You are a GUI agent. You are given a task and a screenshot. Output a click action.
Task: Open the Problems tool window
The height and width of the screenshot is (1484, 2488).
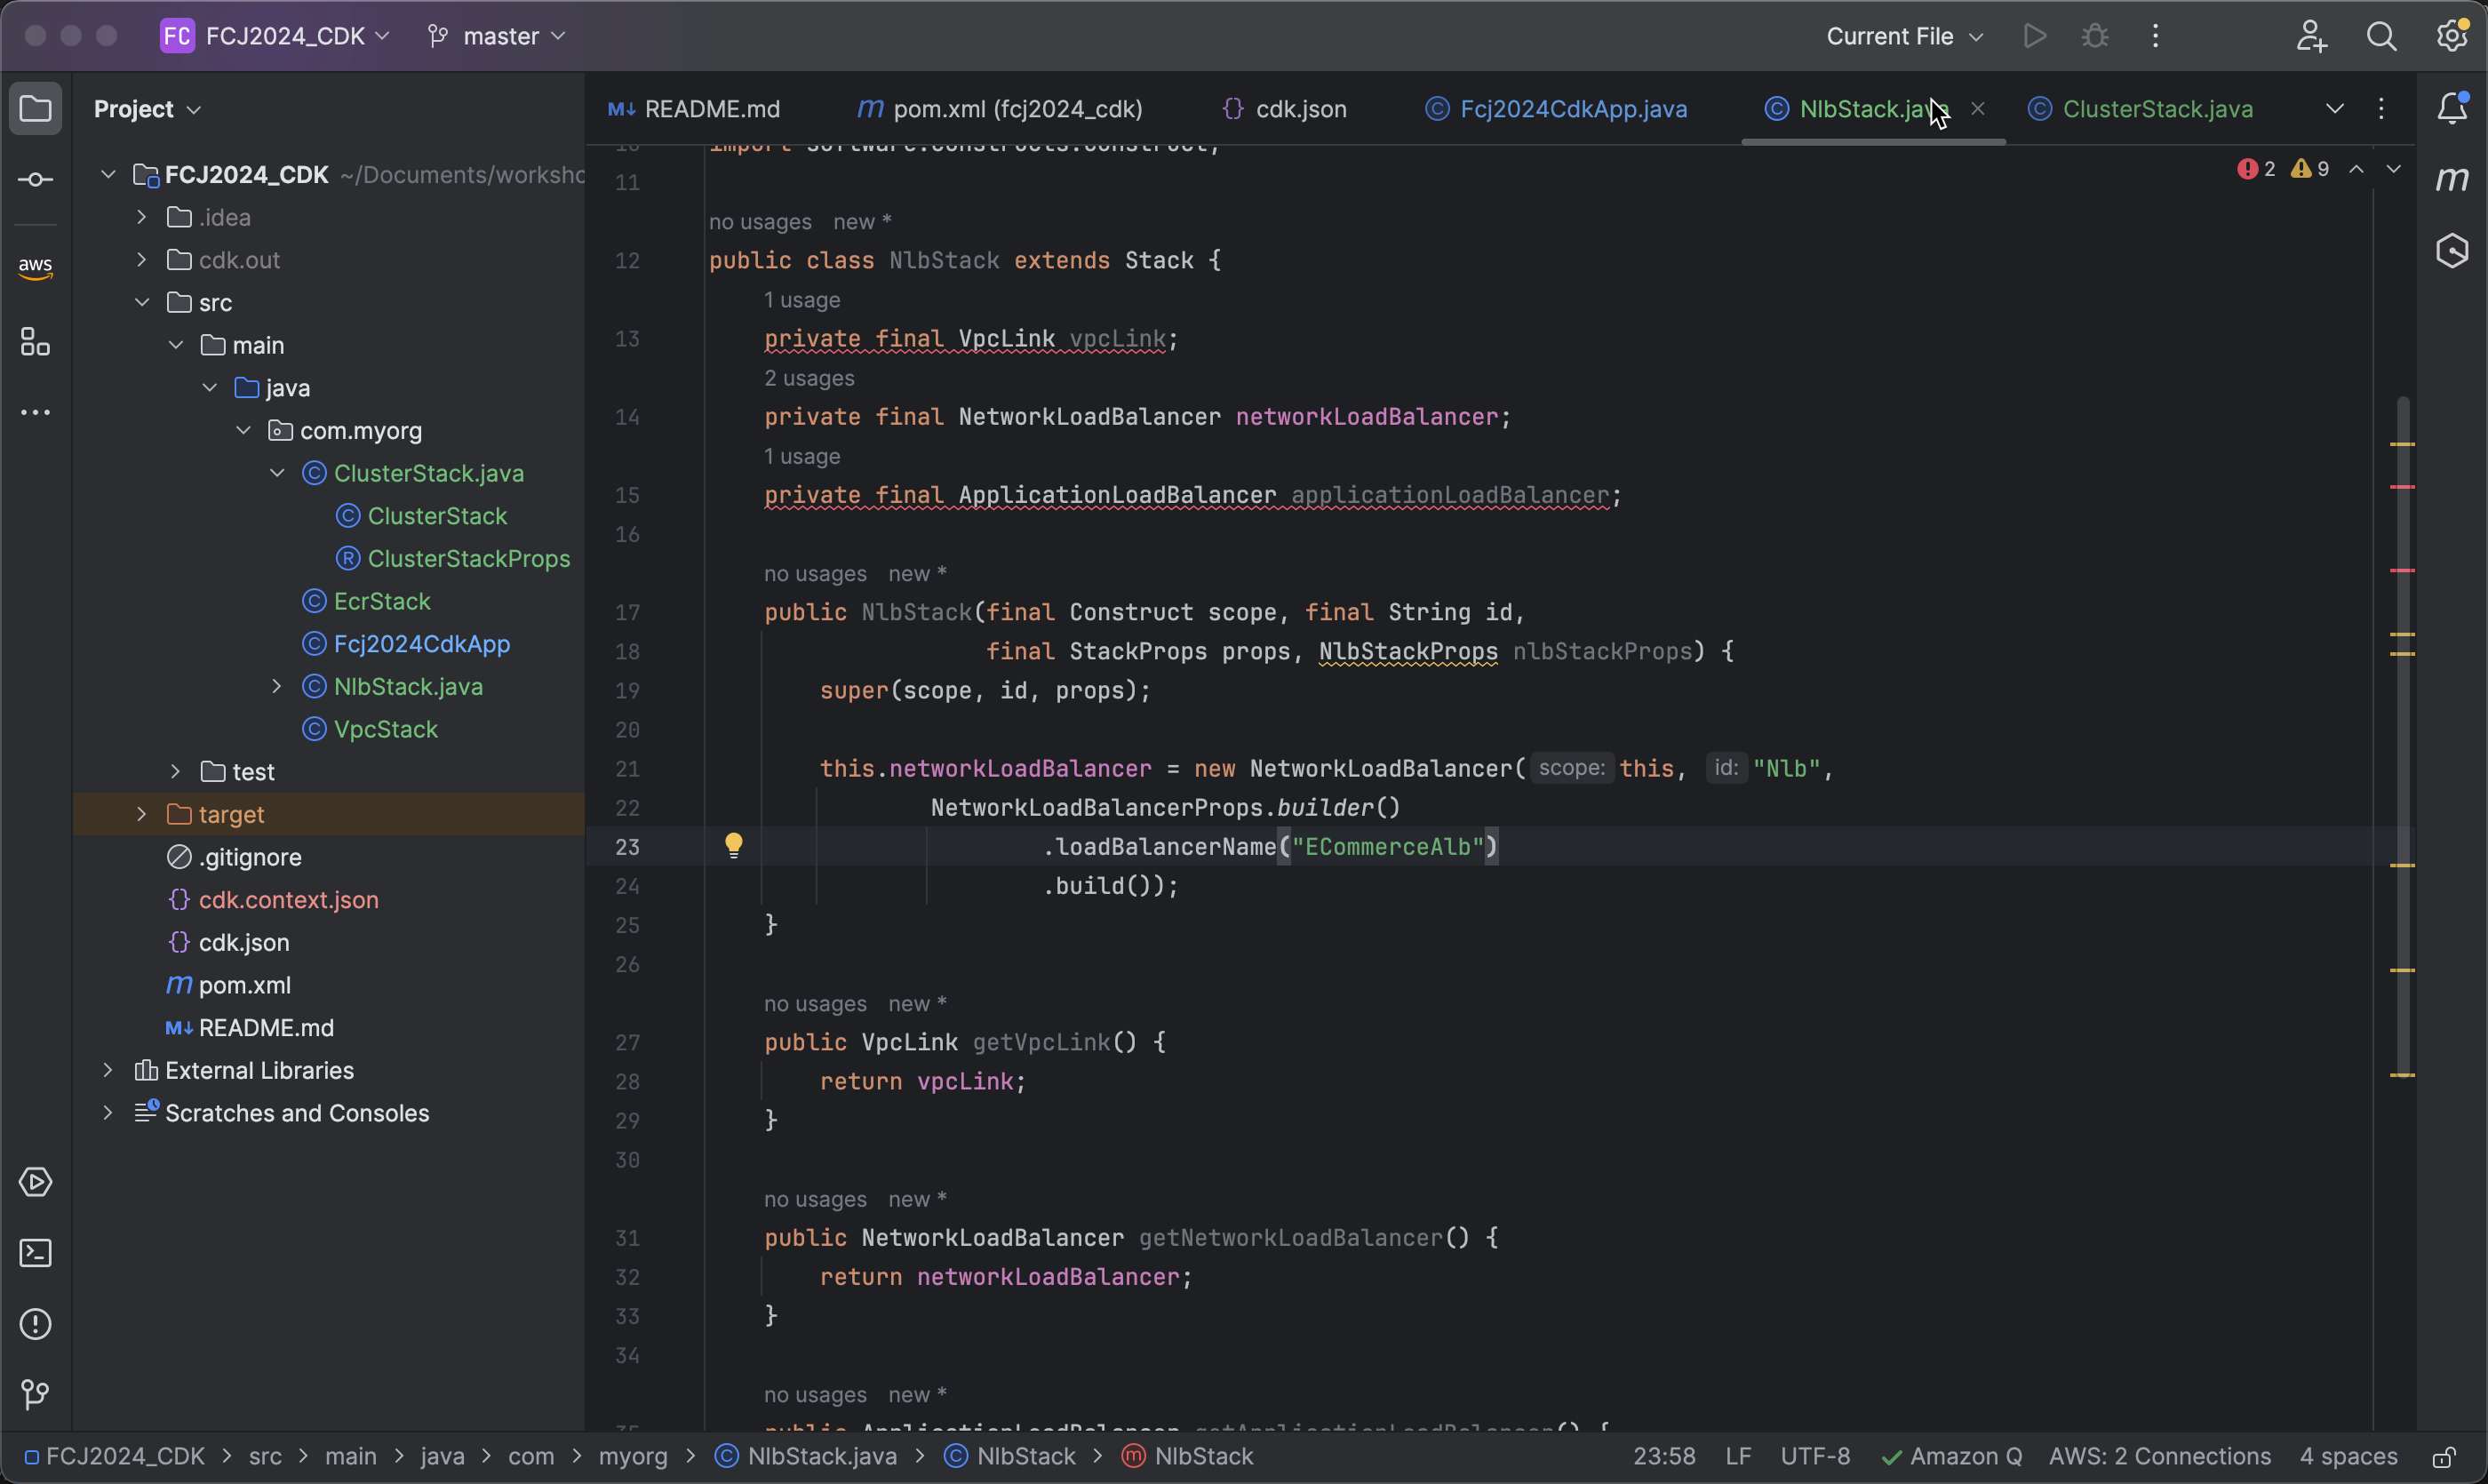36,1324
